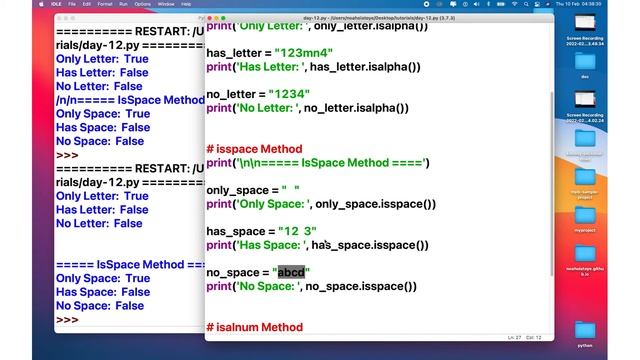Click last 'No Space: False' output in Shell
This screenshot has height=360, width=640.
(100, 306)
